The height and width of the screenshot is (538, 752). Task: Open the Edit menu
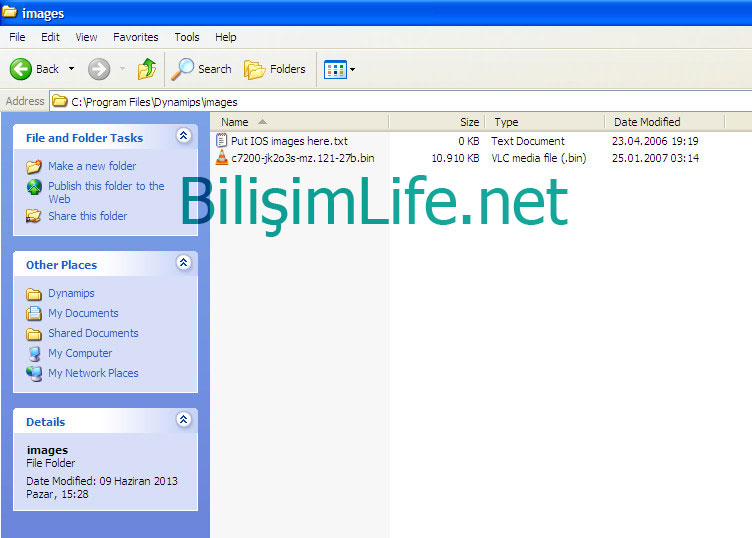point(50,37)
